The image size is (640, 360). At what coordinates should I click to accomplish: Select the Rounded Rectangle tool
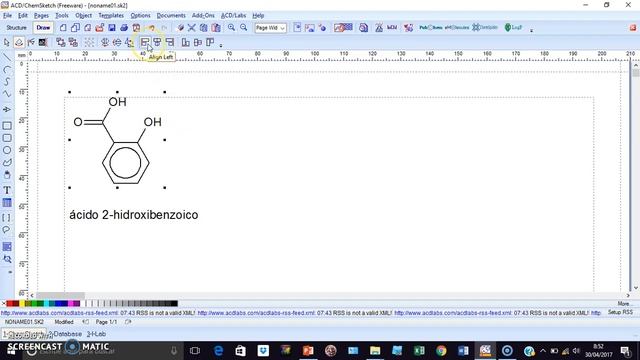7,138
